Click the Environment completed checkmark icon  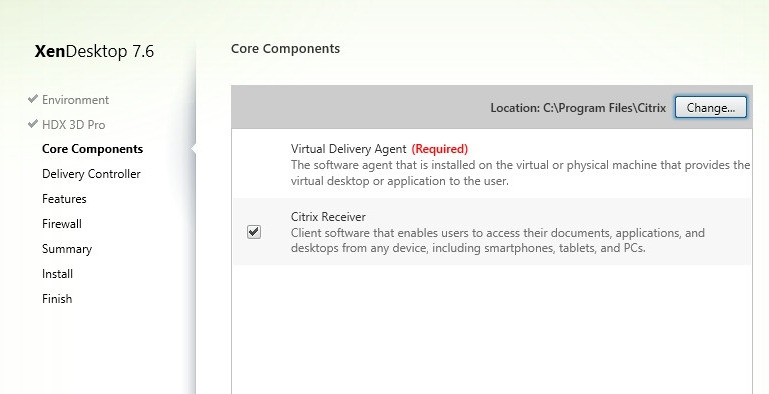pos(33,99)
